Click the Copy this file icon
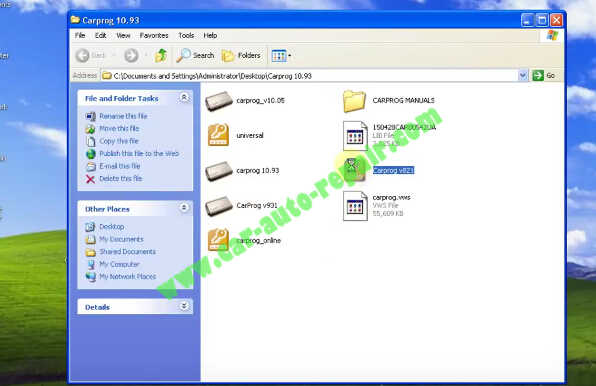Viewport: 596px width, 386px height. (x=90, y=141)
